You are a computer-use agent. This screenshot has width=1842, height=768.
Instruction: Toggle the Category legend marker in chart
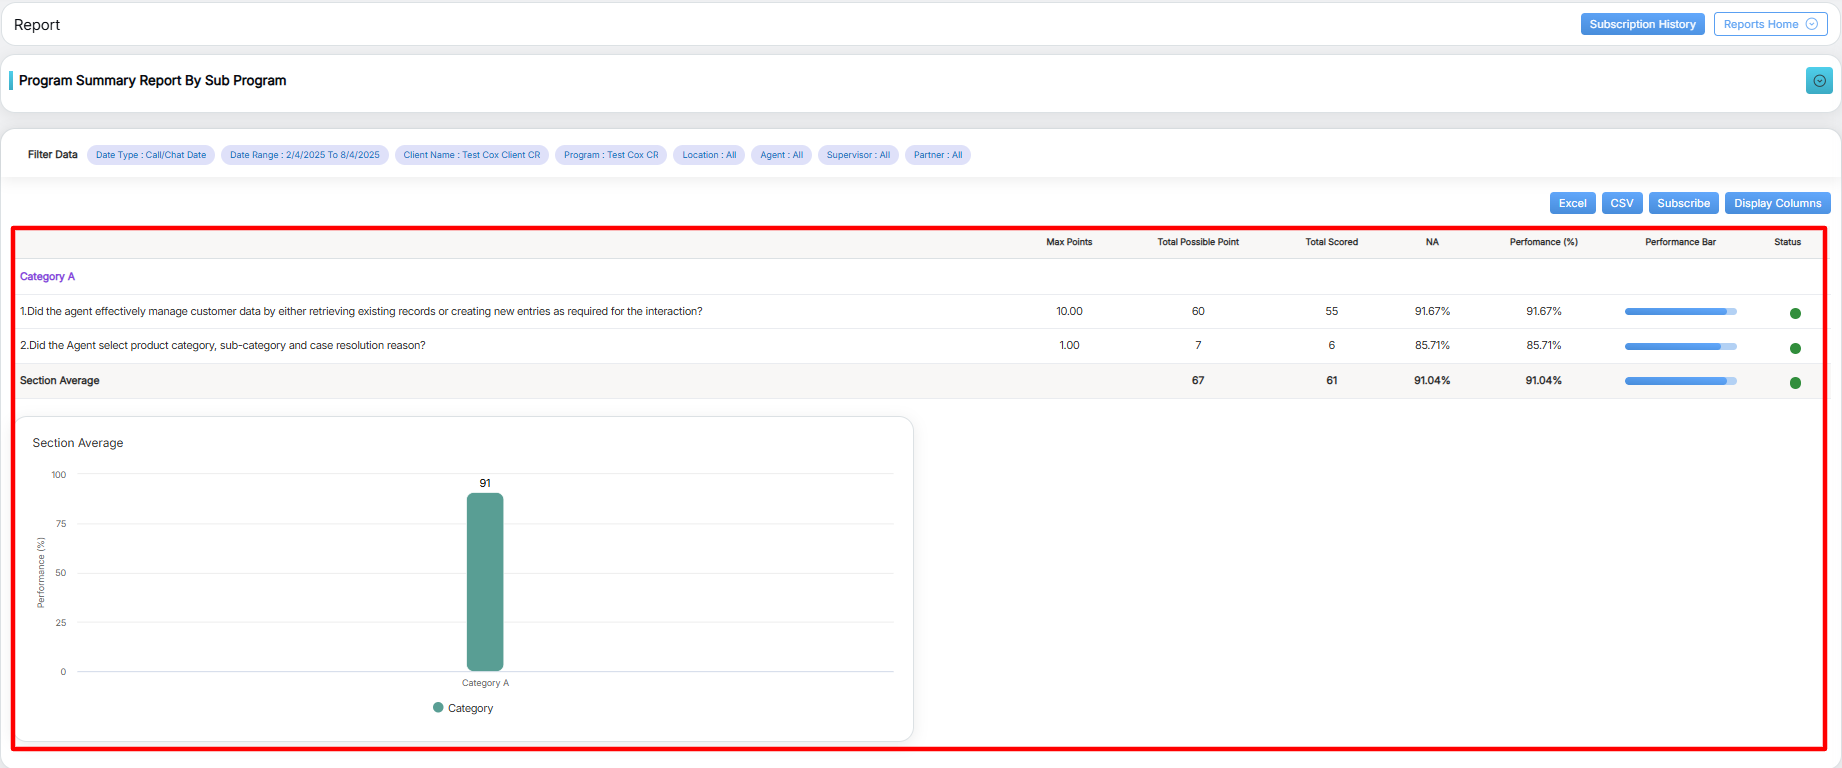click(x=438, y=708)
